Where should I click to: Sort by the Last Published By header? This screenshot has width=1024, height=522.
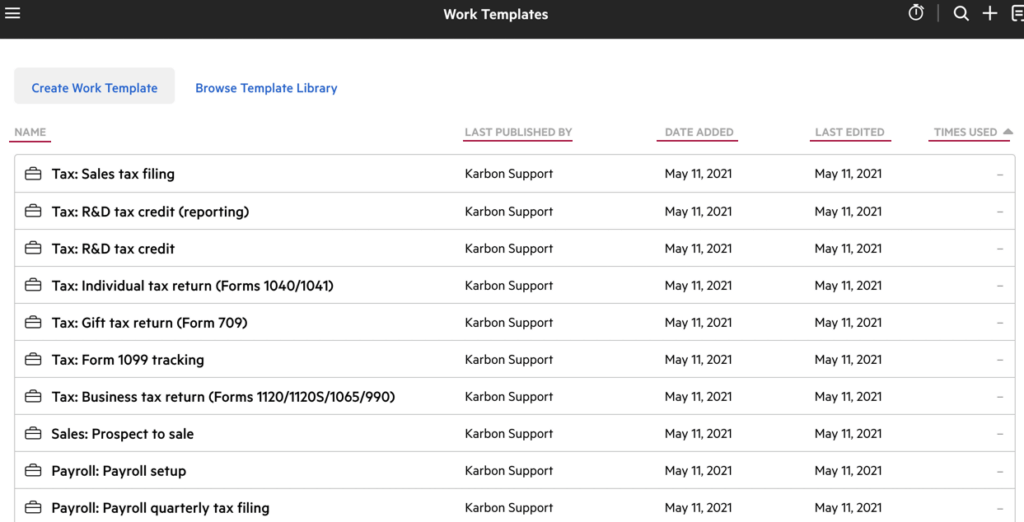(x=518, y=132)
